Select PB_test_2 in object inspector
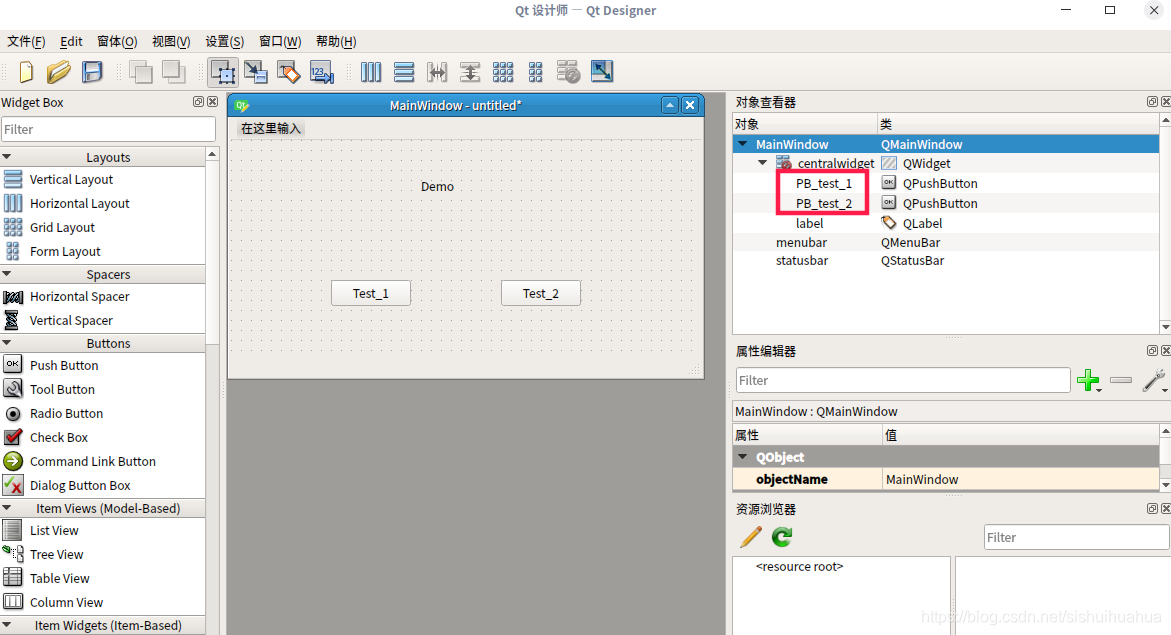 point(824,203)
